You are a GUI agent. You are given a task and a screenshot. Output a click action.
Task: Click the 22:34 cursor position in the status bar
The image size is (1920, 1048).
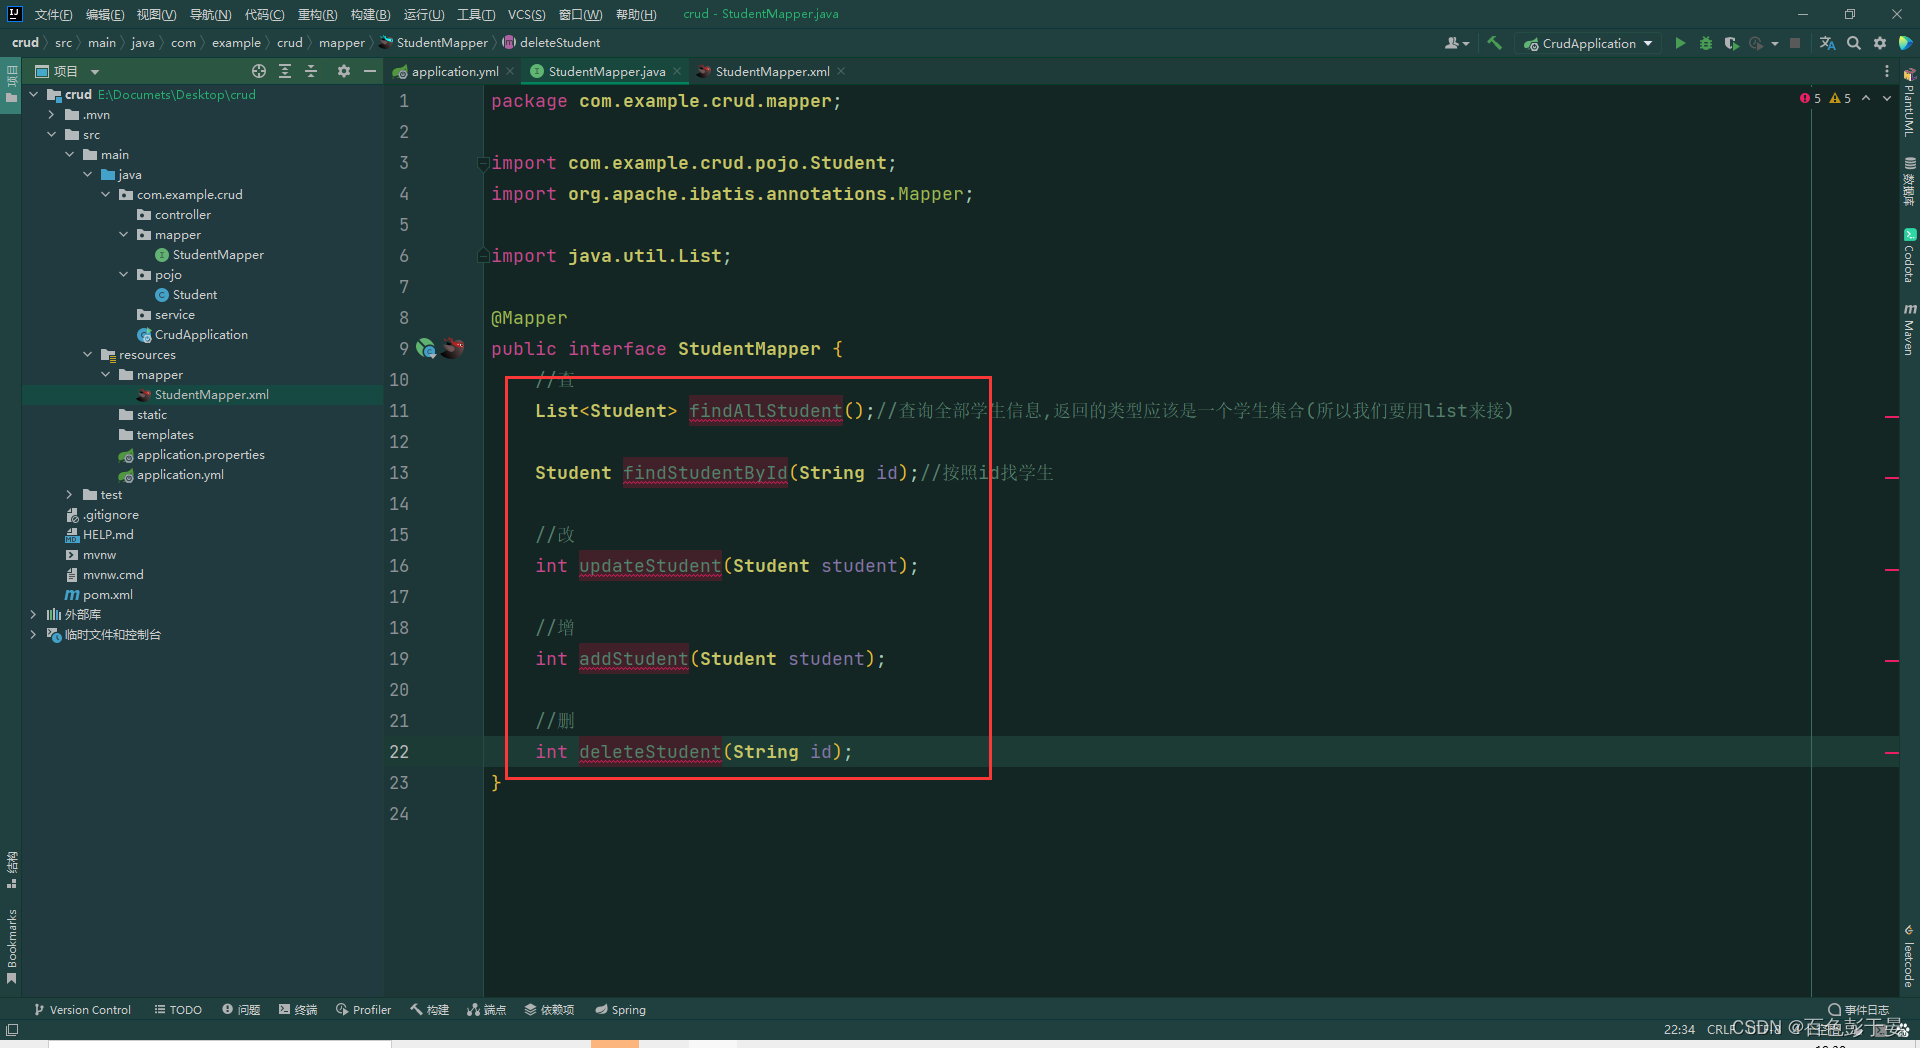pos(1679,1029)
